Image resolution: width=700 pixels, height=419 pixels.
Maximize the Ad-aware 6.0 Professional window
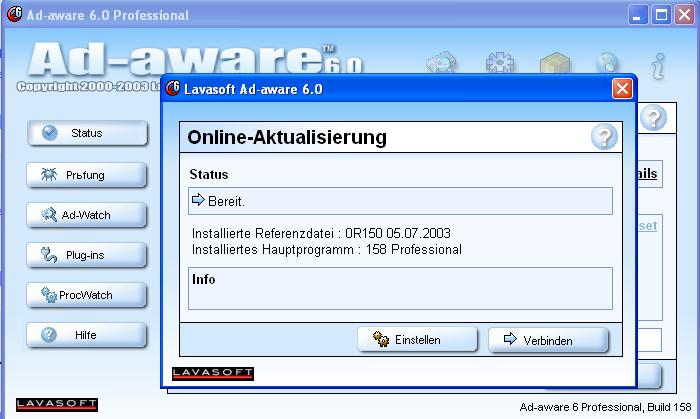[x=661, y=15]
